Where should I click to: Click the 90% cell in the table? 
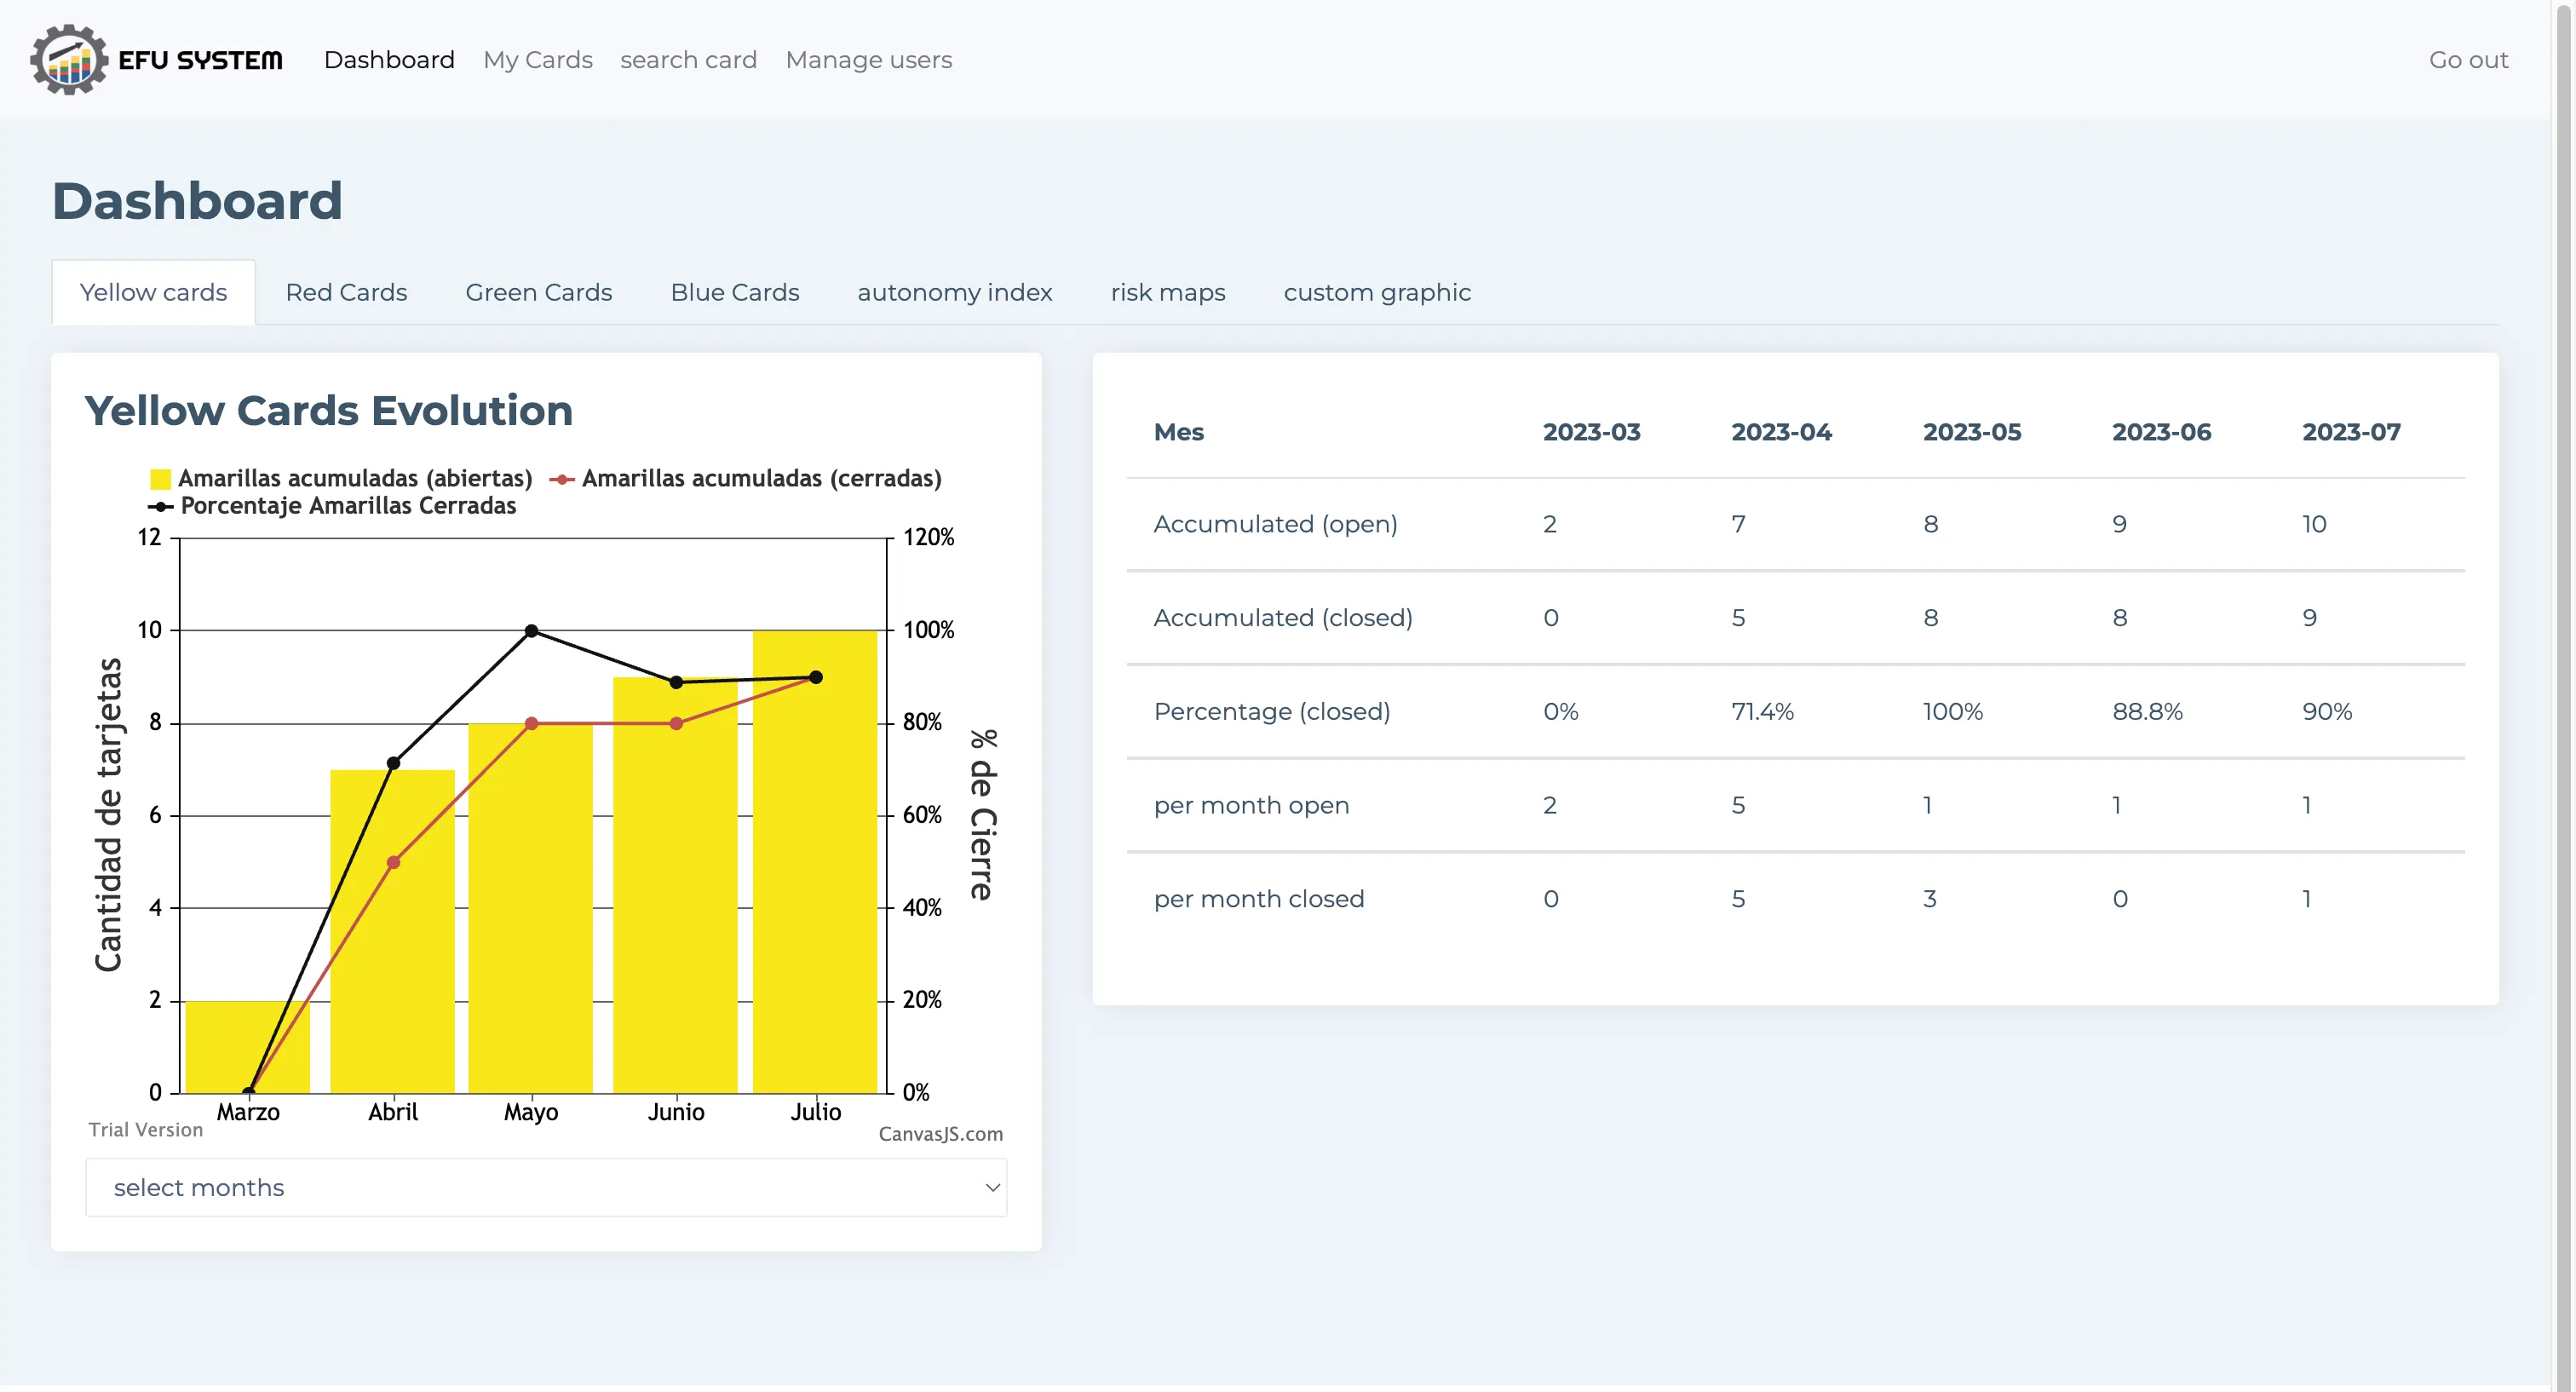(x=2327, y=712)
